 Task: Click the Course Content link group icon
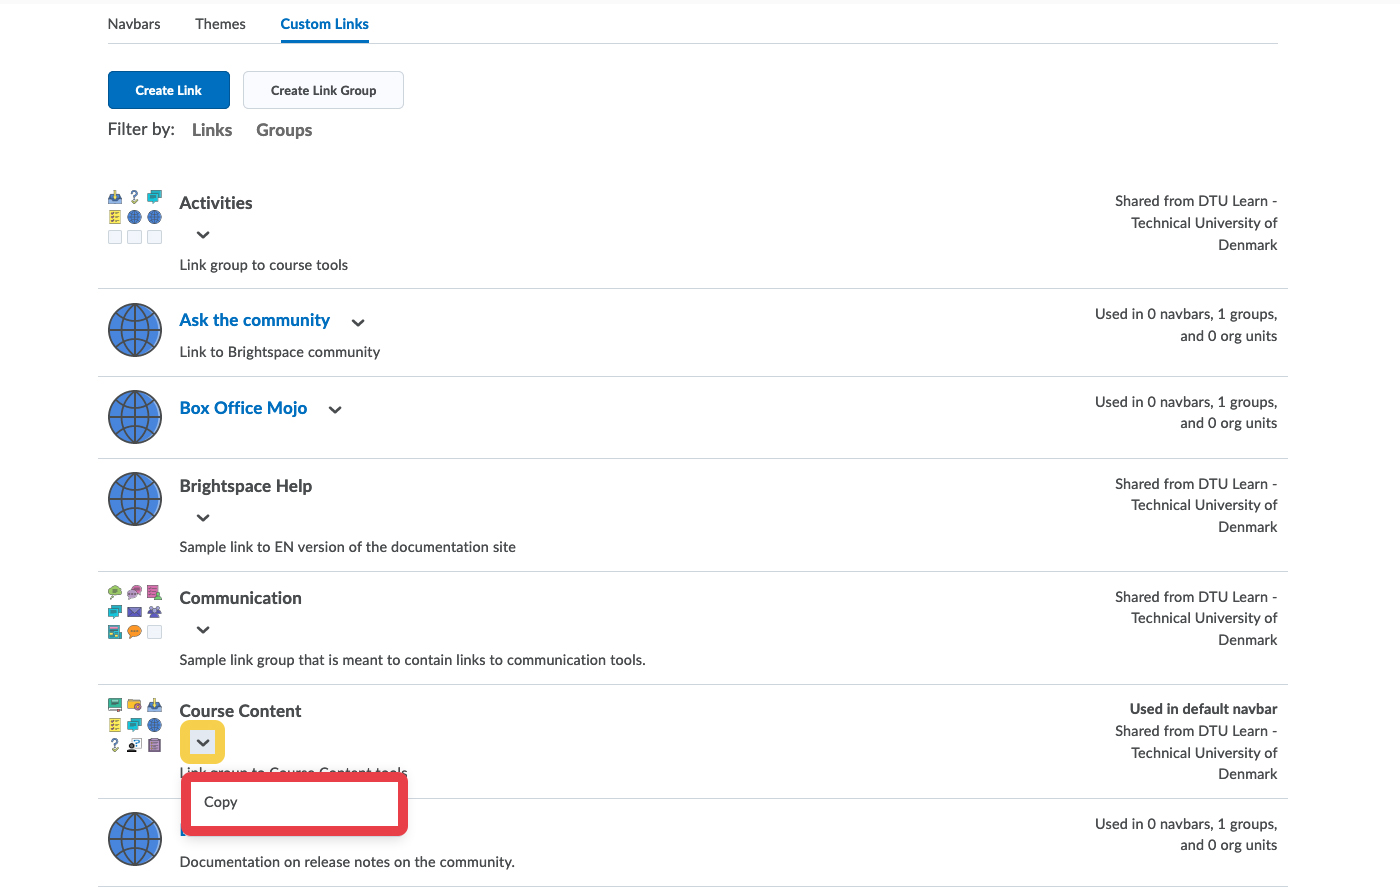point(134,725)
